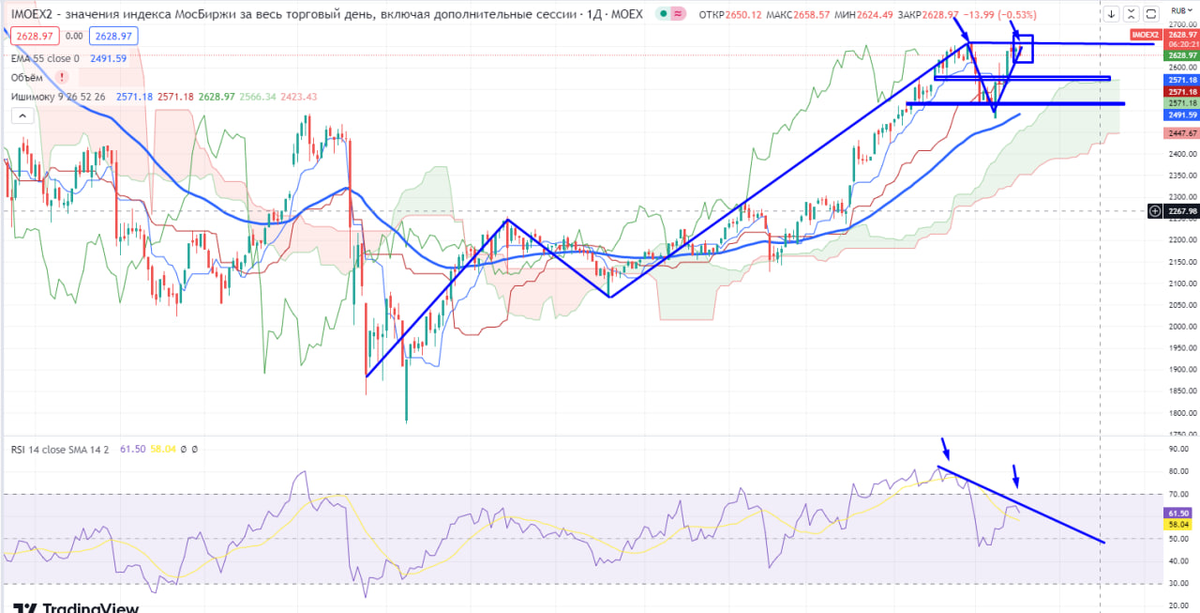The image size is (1200, 613).
Task: Click the light green 2566.34 Ichimoku legend value
Action: click(258, 96)
